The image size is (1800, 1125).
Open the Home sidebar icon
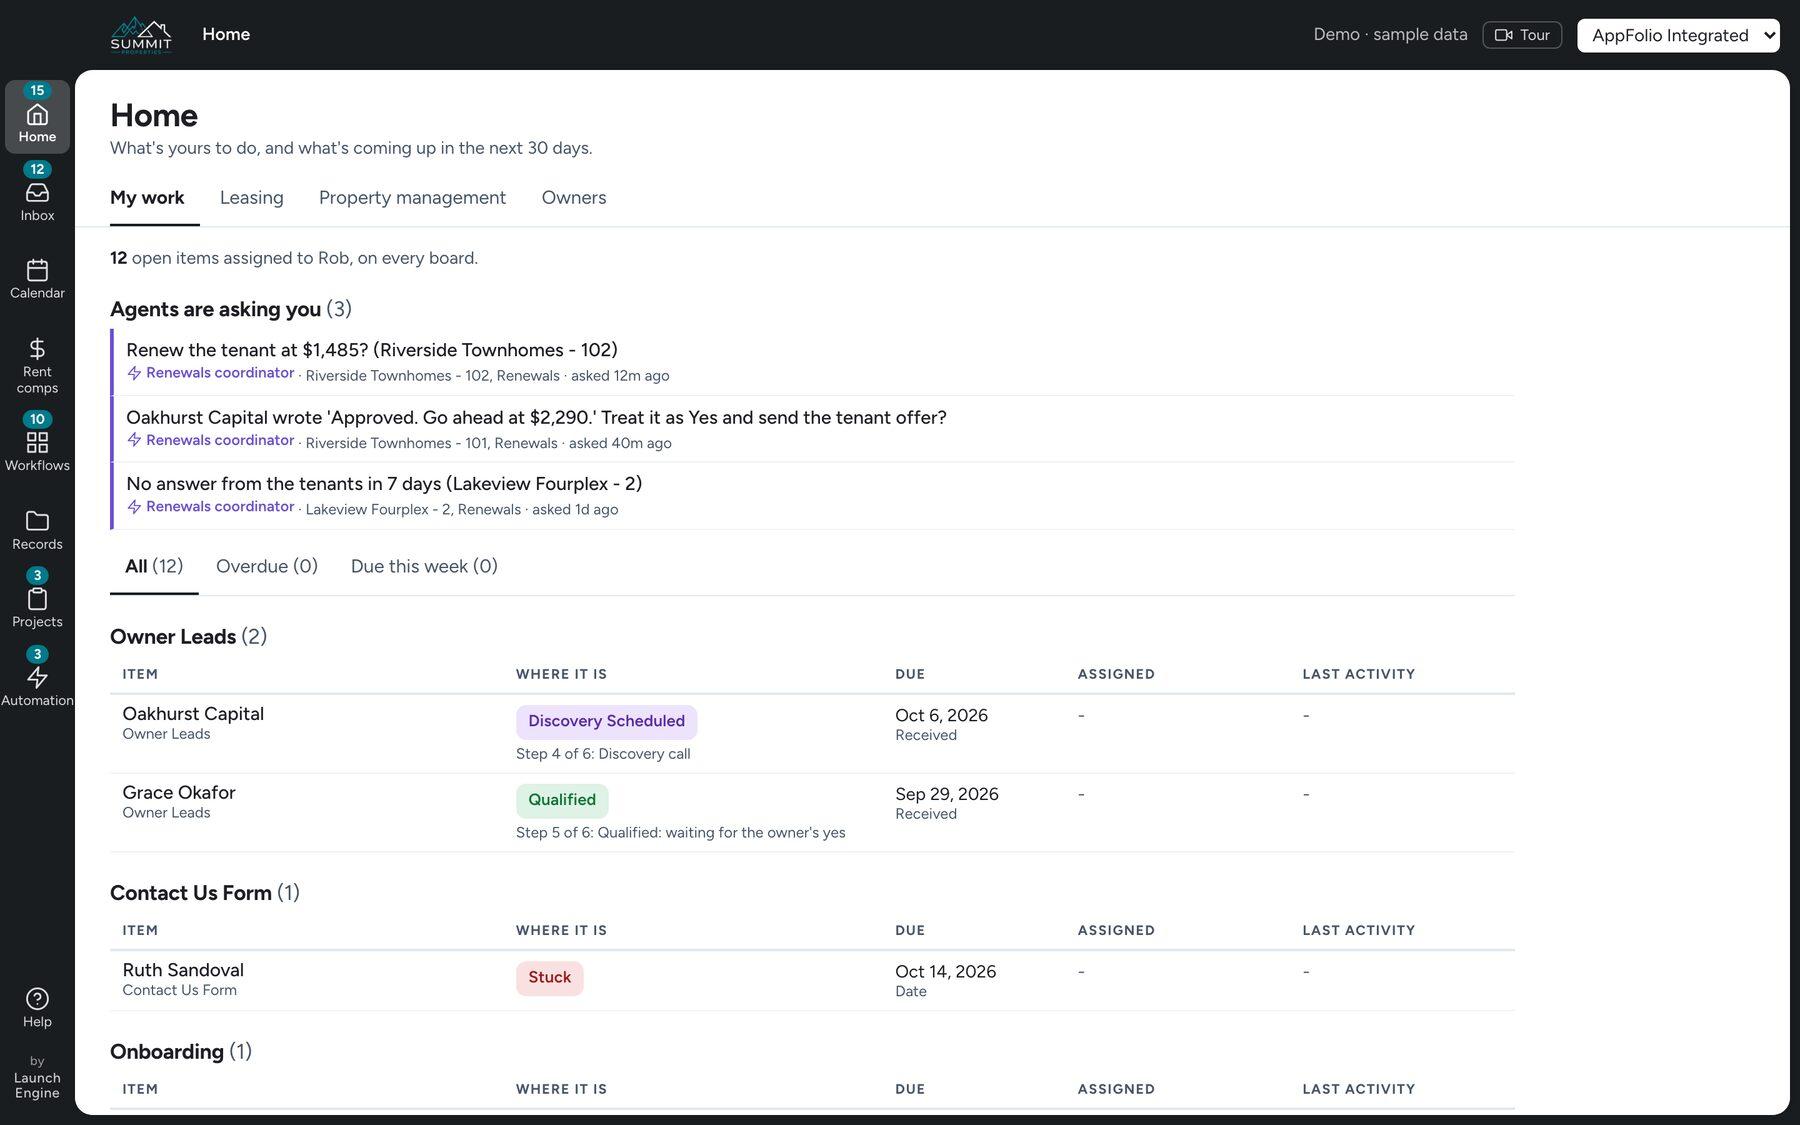[37, 116]
